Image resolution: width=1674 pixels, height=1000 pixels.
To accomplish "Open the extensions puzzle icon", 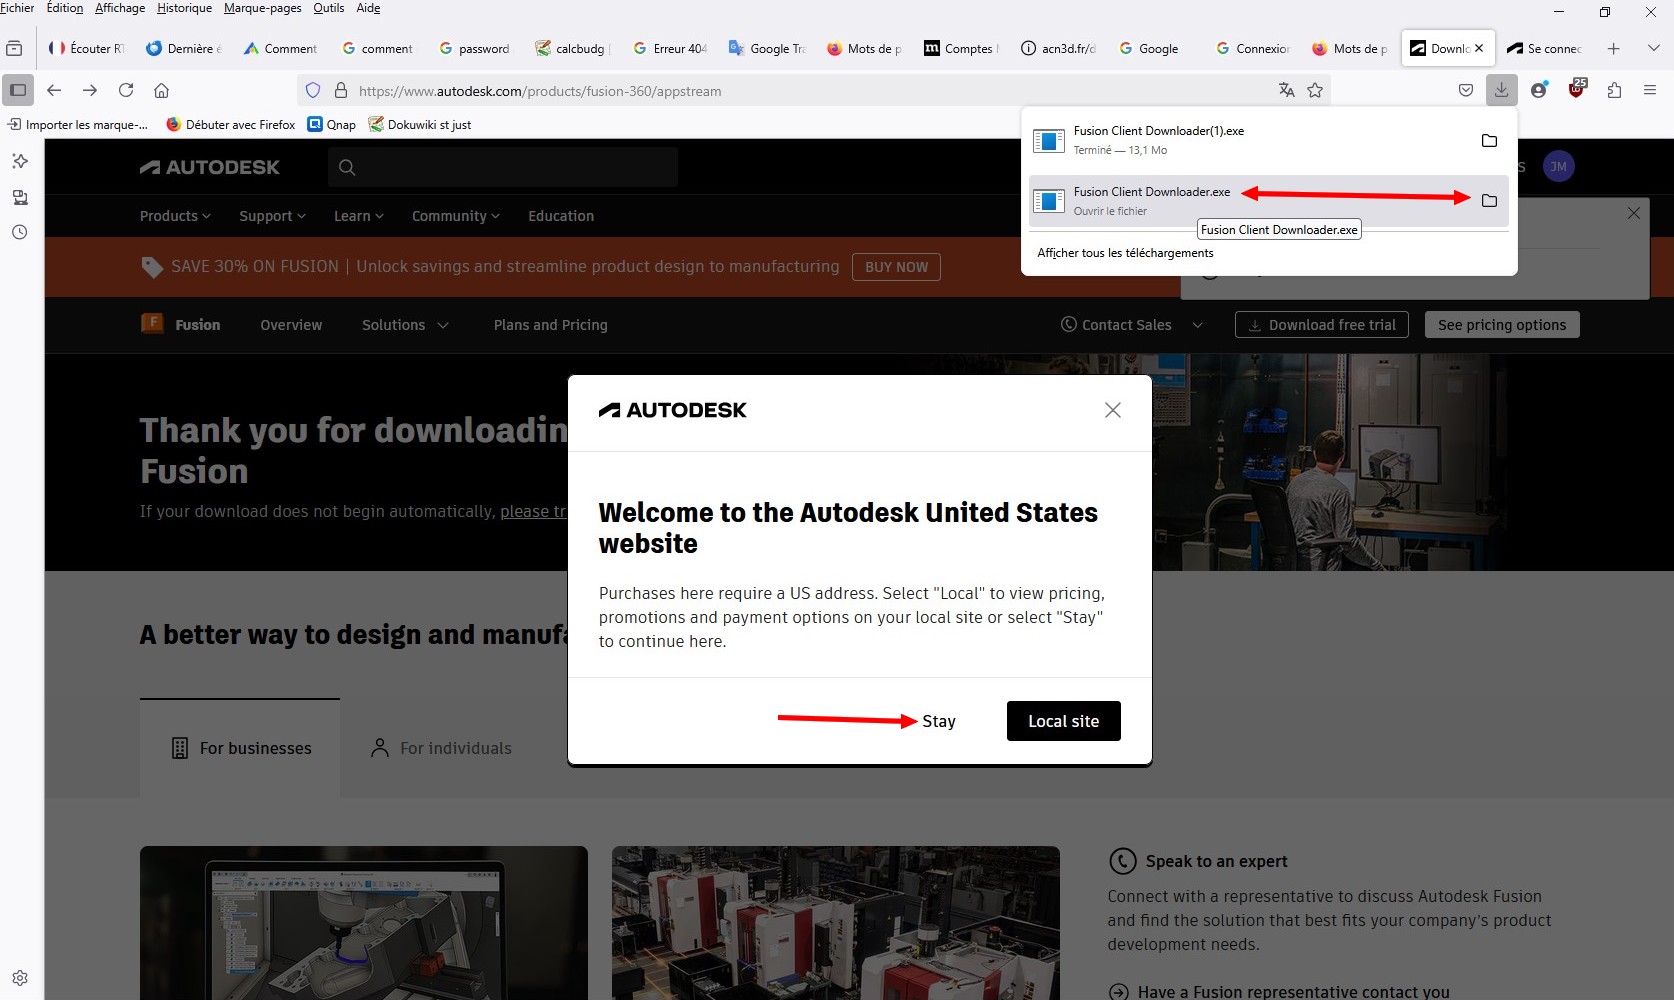I will 1614,90.
